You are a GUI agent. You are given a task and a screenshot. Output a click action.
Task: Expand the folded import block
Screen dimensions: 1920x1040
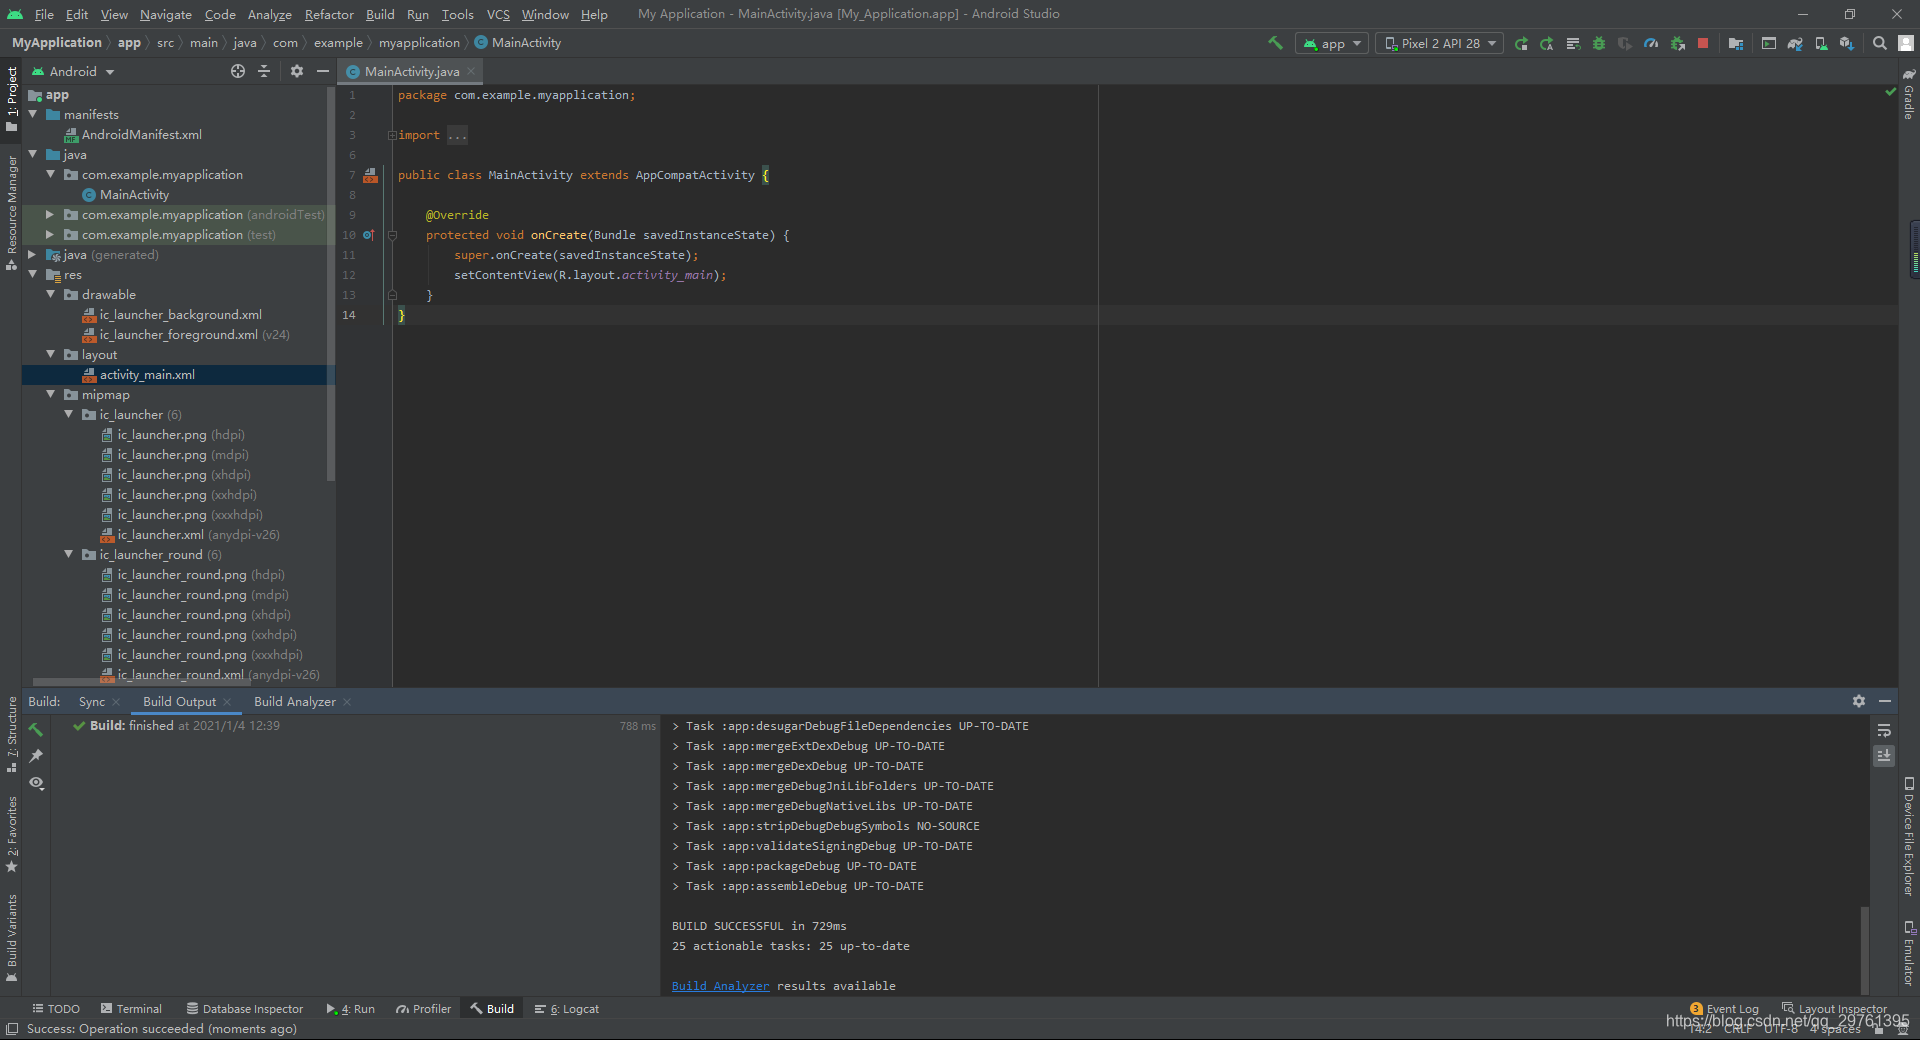coord(392,135)
